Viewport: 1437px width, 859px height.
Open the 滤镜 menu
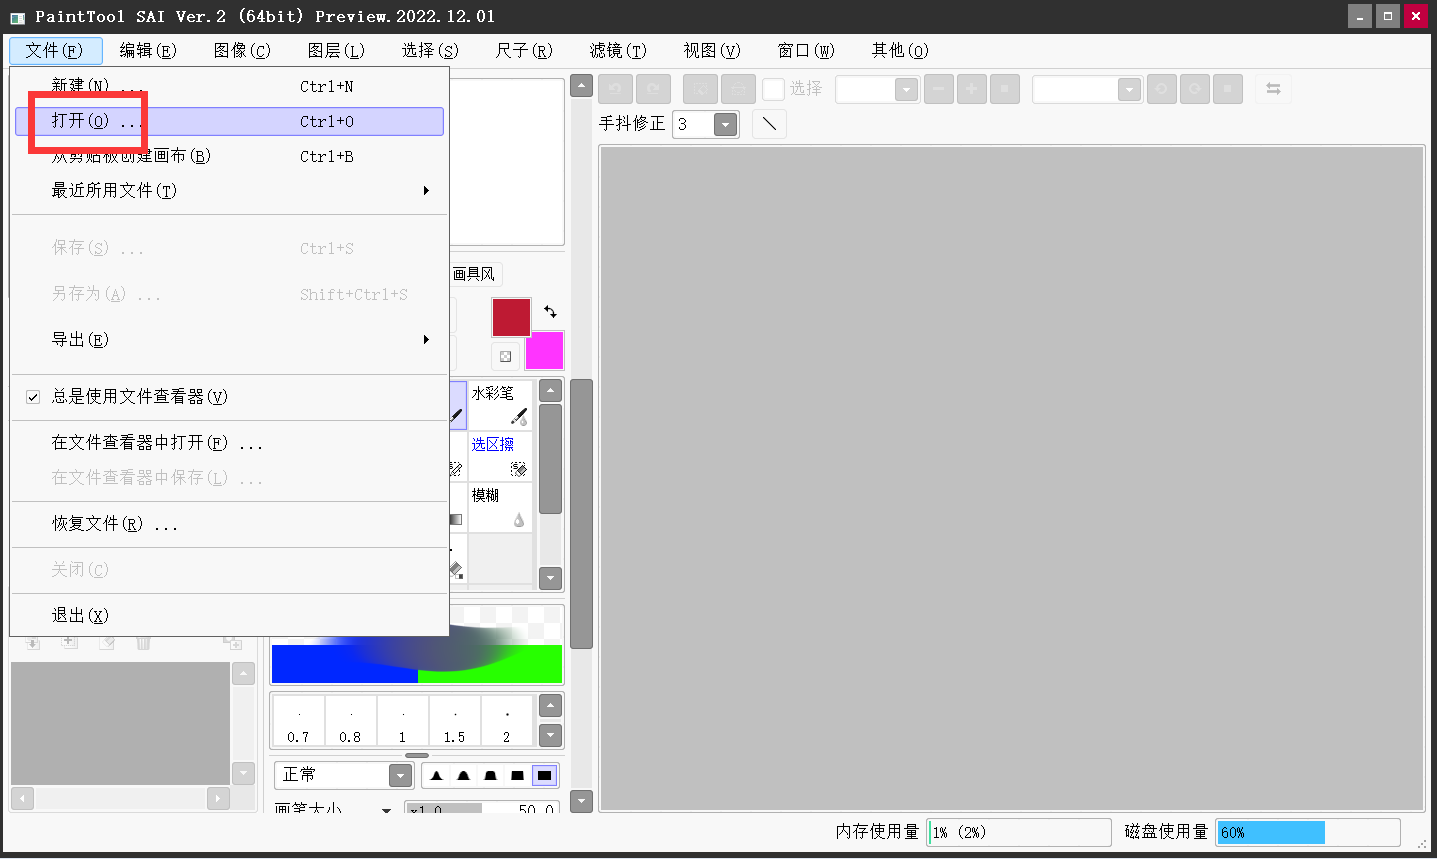618,51
